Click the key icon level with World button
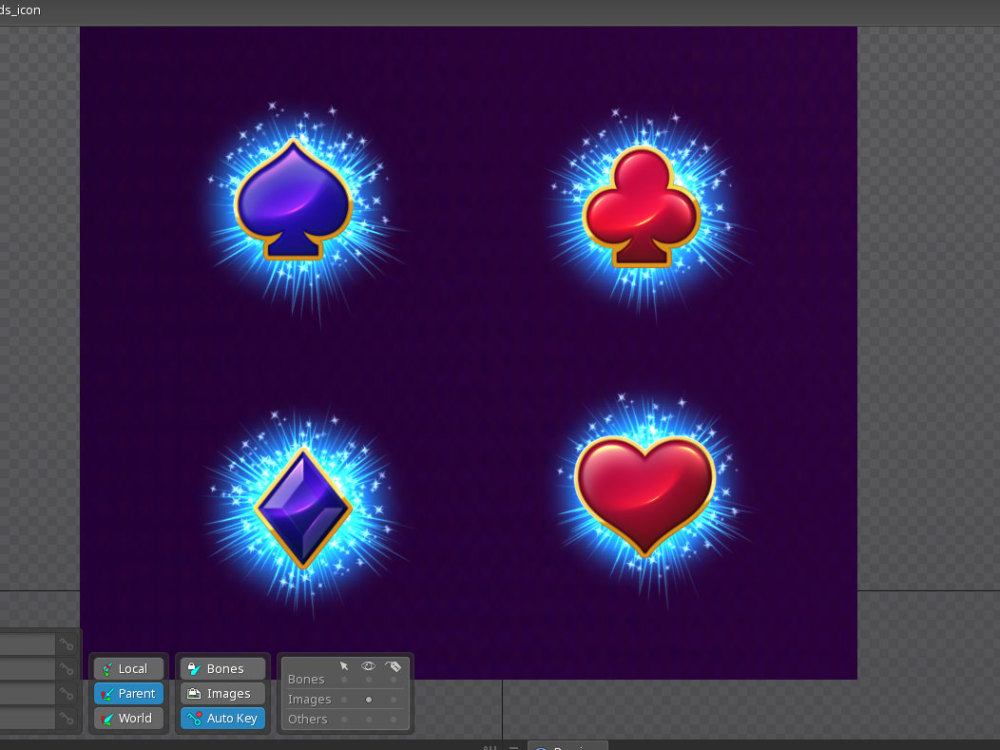Viewport: 1000px width, 750px height. click(66, 718)
